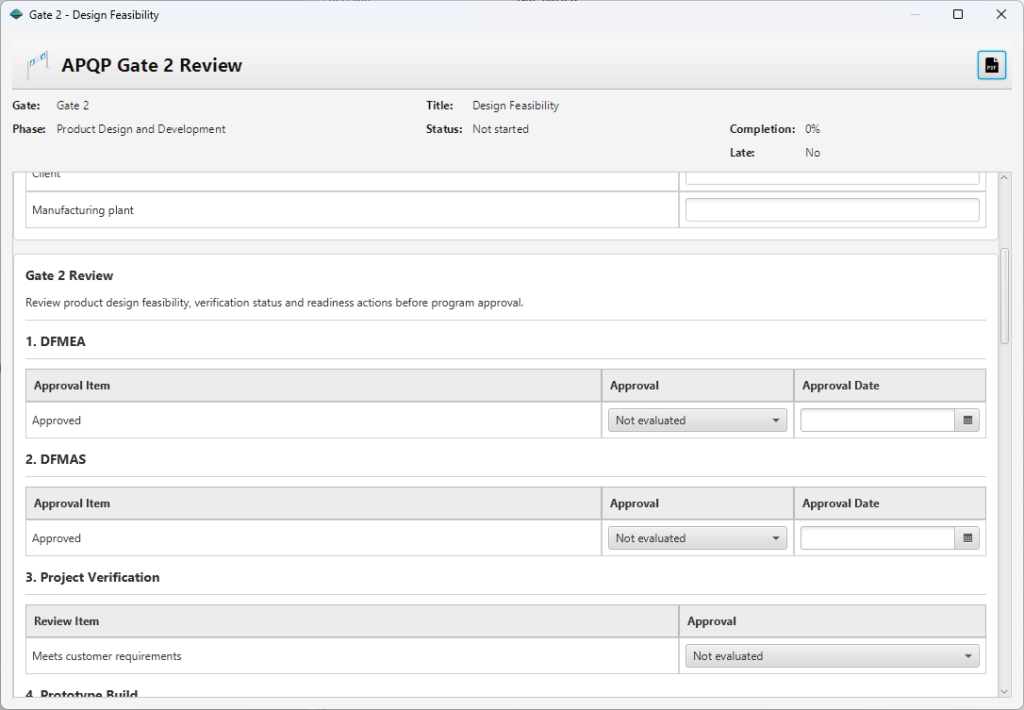
Task: Expand the DFMAS Approval dropdown
Action: coord(697,539)
